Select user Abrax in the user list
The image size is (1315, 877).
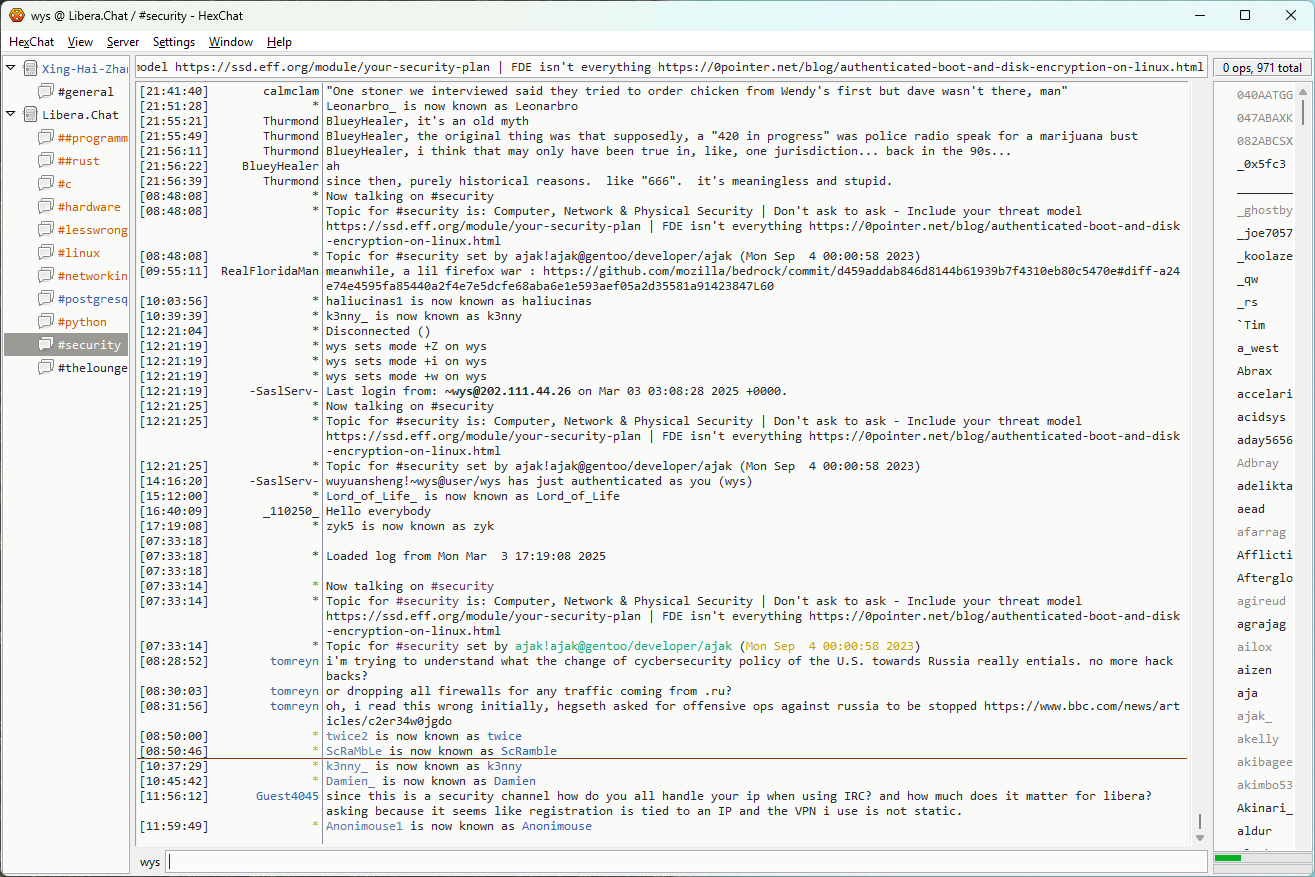(x=1254, y=371)
